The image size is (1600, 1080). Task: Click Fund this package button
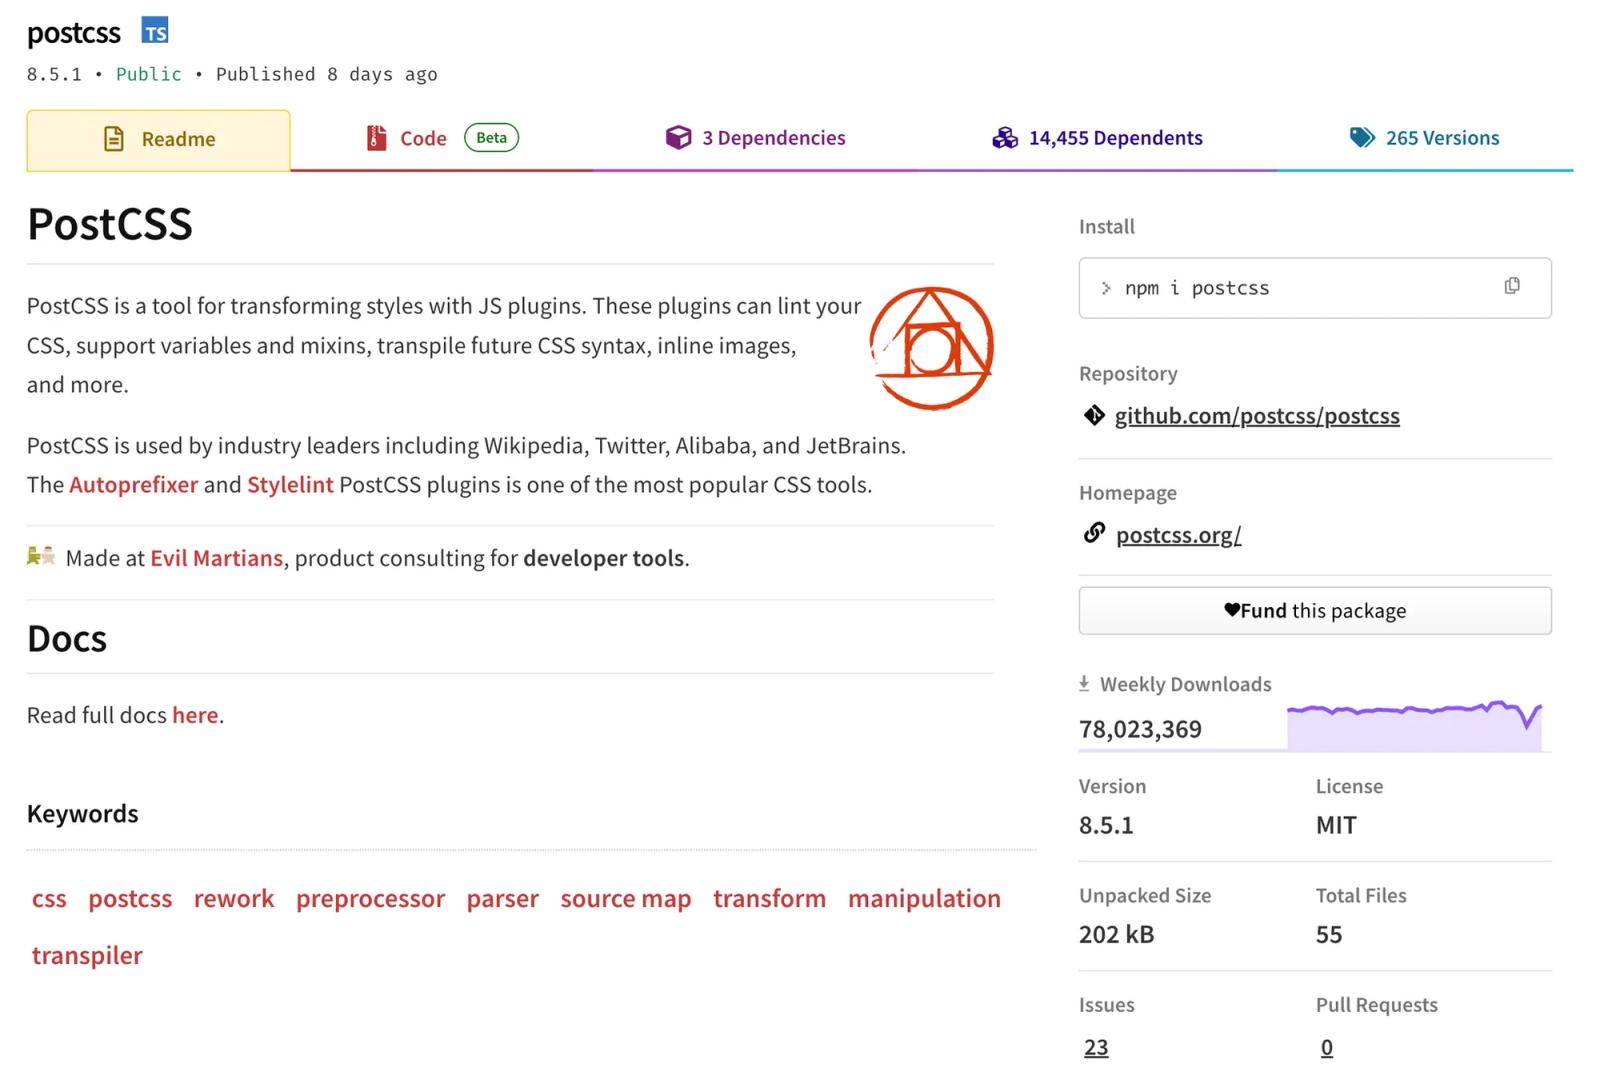[1315, 611]
